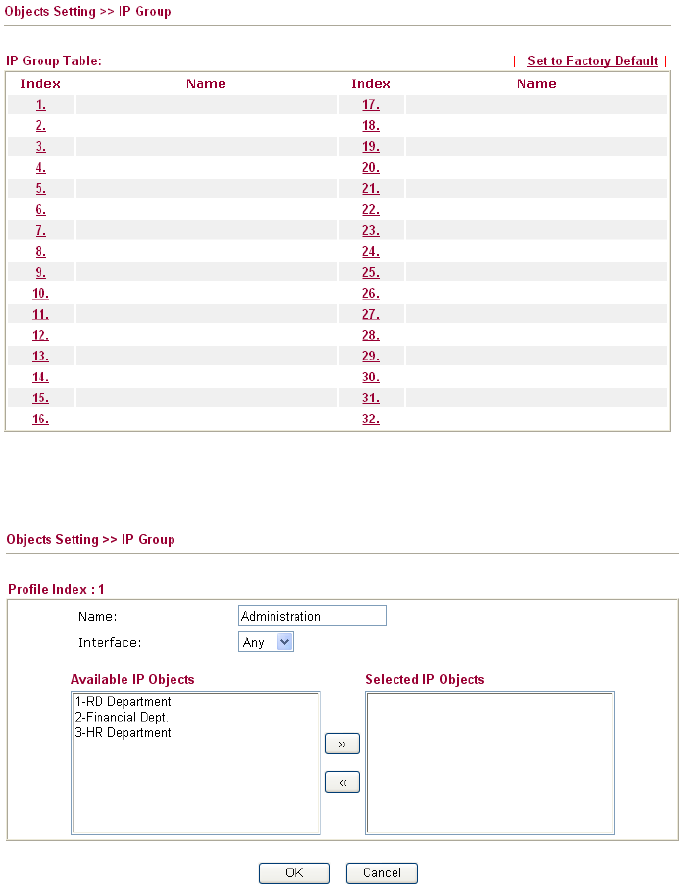Select 2-Financial Dept. list entry
This screenshot has width=690, height=893.
tap(121, 717)
